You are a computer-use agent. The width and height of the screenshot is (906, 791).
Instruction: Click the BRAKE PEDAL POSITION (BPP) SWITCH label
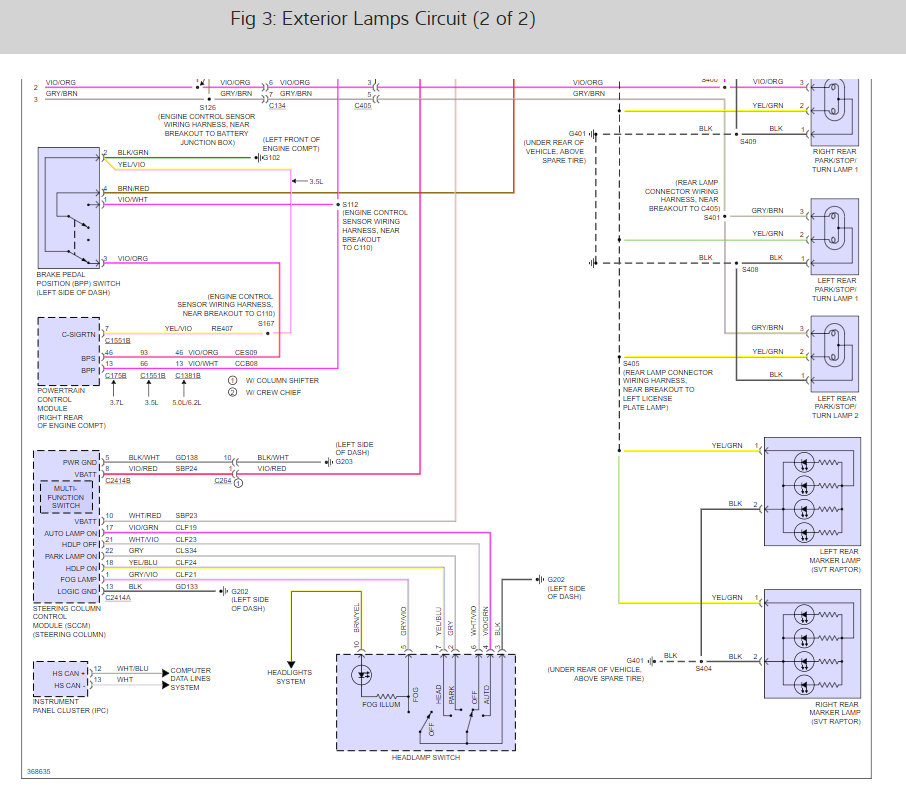pos(79,284)
